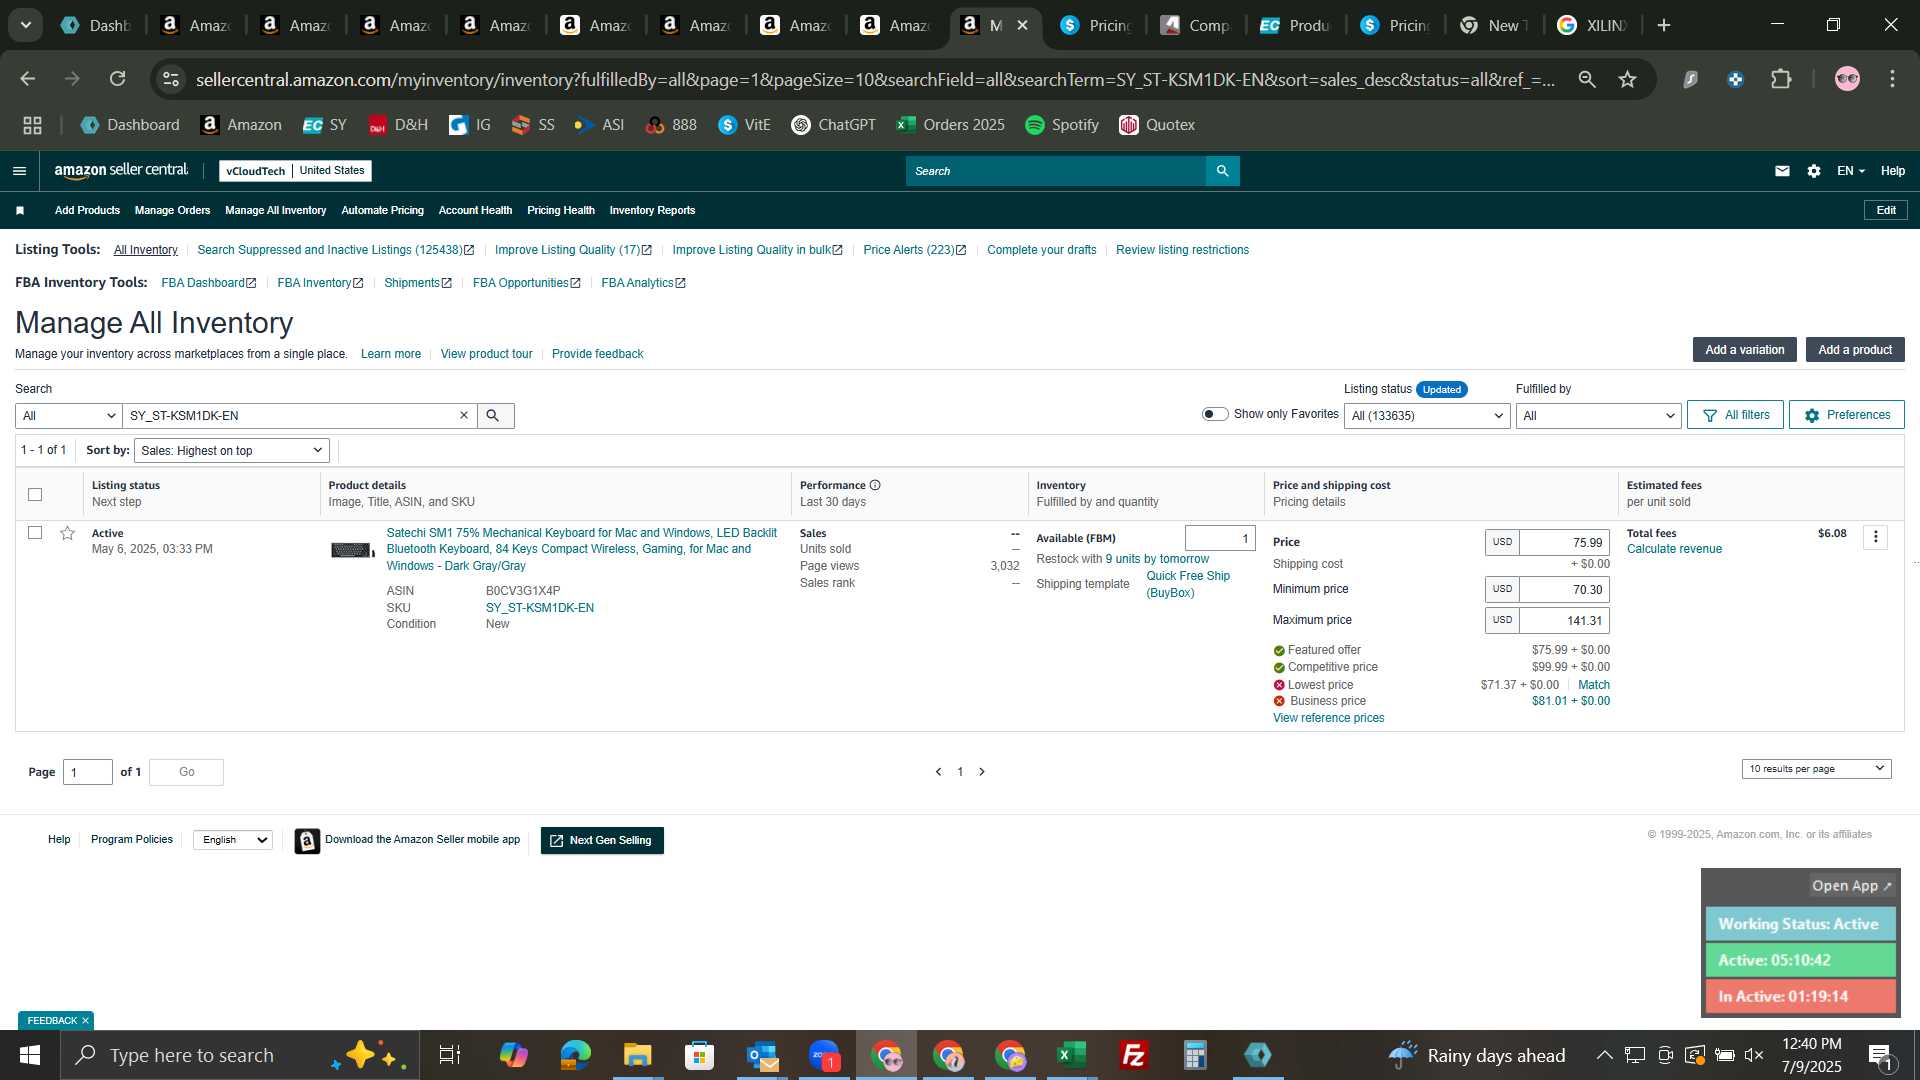
Task: Click the Seller Central search magnifier button
Action: (1222, 171)
